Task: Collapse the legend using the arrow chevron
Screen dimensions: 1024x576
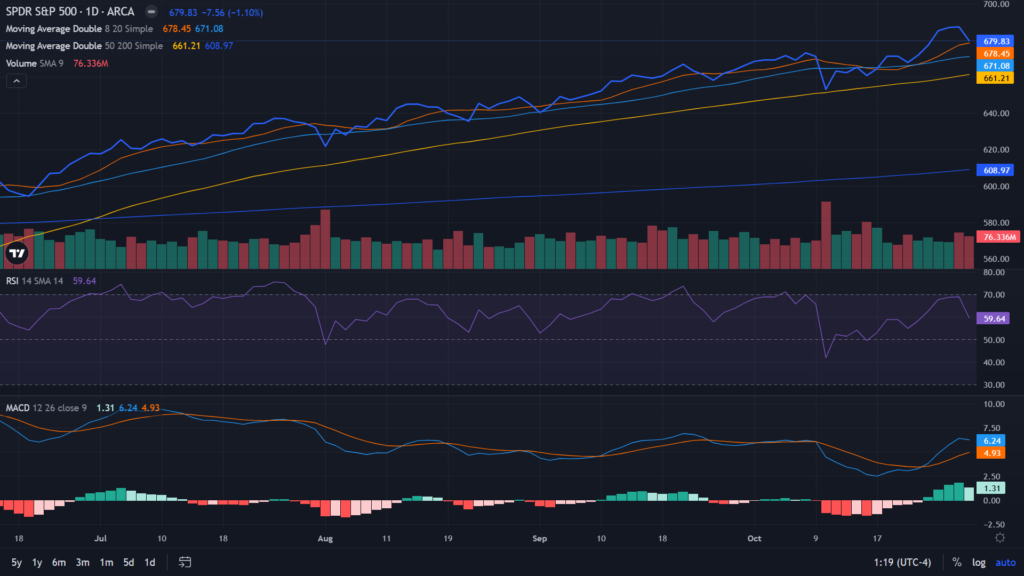Action: coord(15,80)
